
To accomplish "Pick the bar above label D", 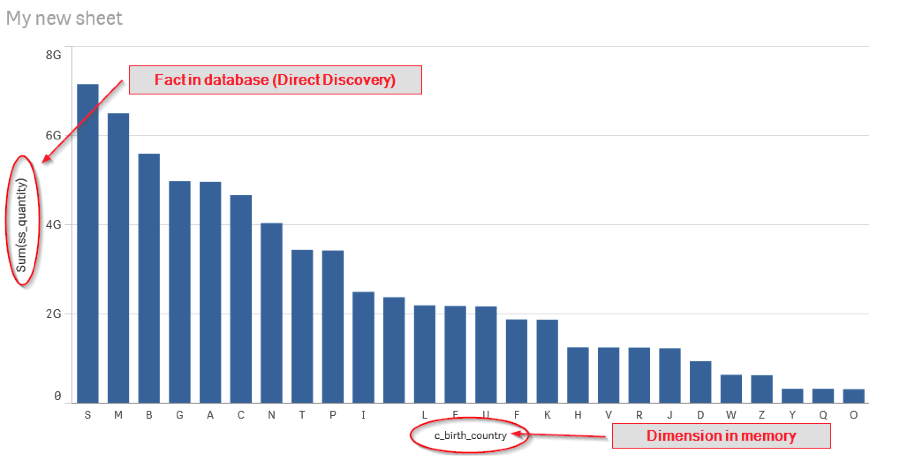I will (x=700, y=382).
